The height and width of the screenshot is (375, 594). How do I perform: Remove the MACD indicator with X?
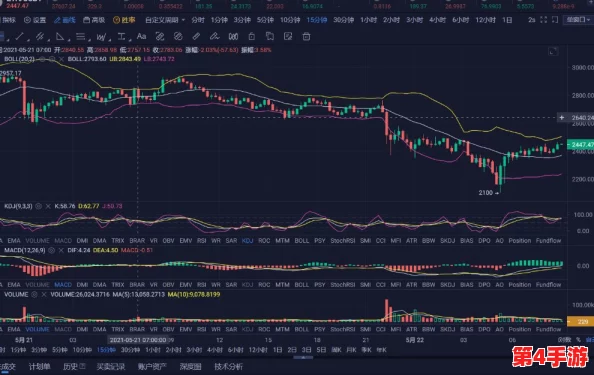click(x=61, y=250)
